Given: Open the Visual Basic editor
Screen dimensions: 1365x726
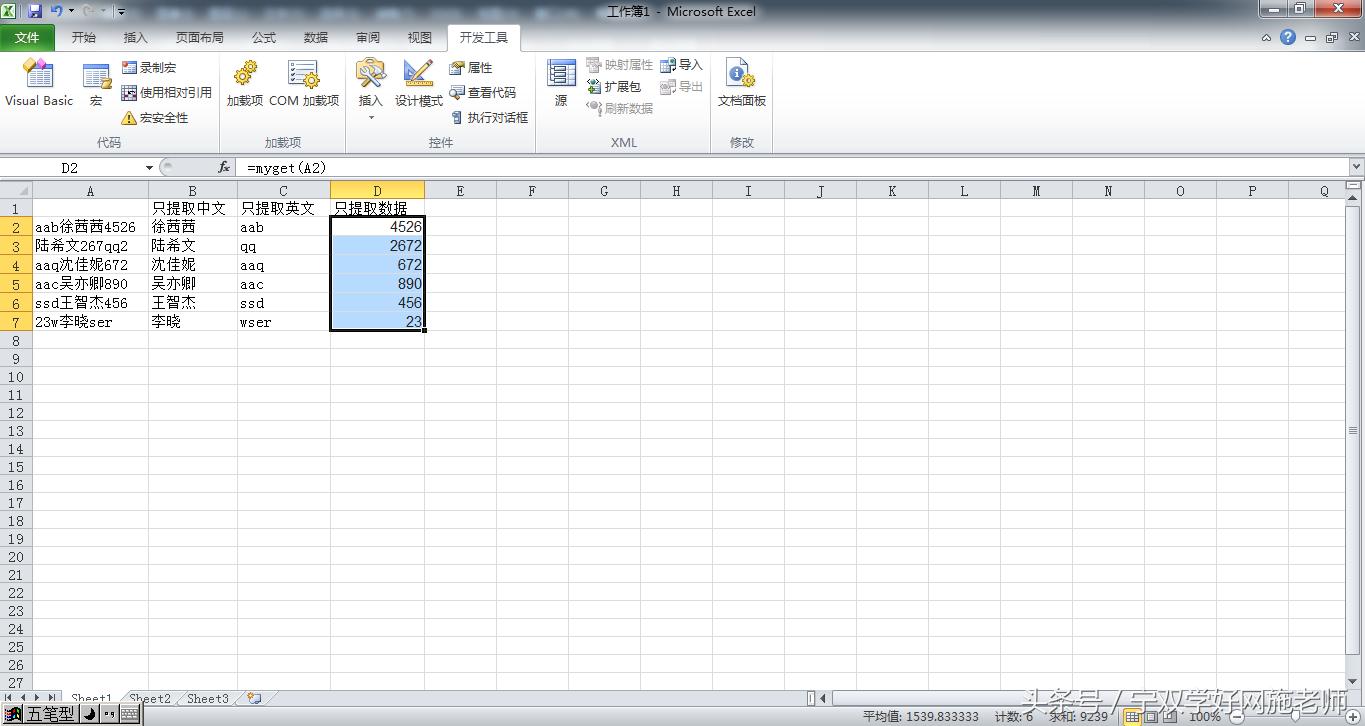Looking at the screenshot, I should tap(39, 84).
